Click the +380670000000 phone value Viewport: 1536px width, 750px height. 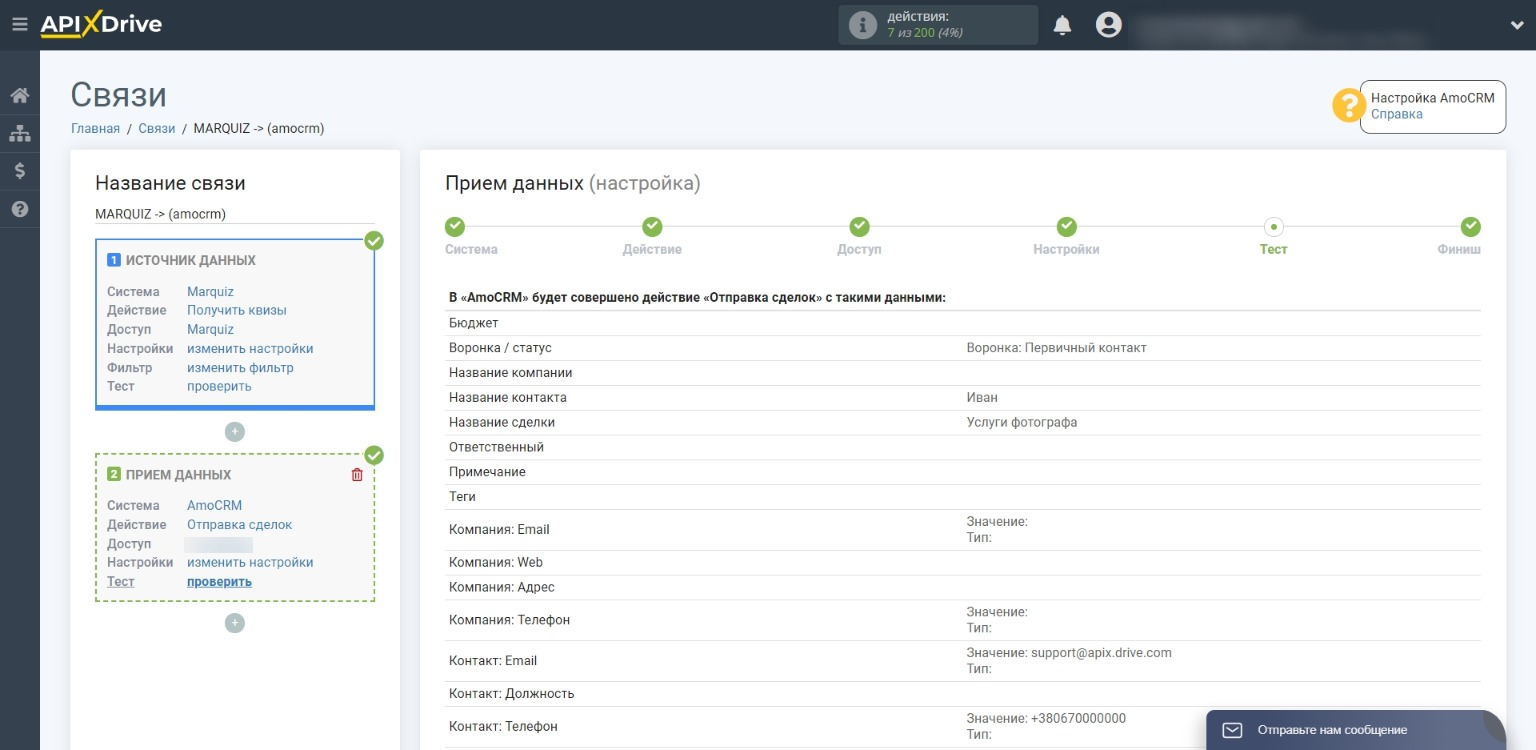click(x=1078, y=718)
